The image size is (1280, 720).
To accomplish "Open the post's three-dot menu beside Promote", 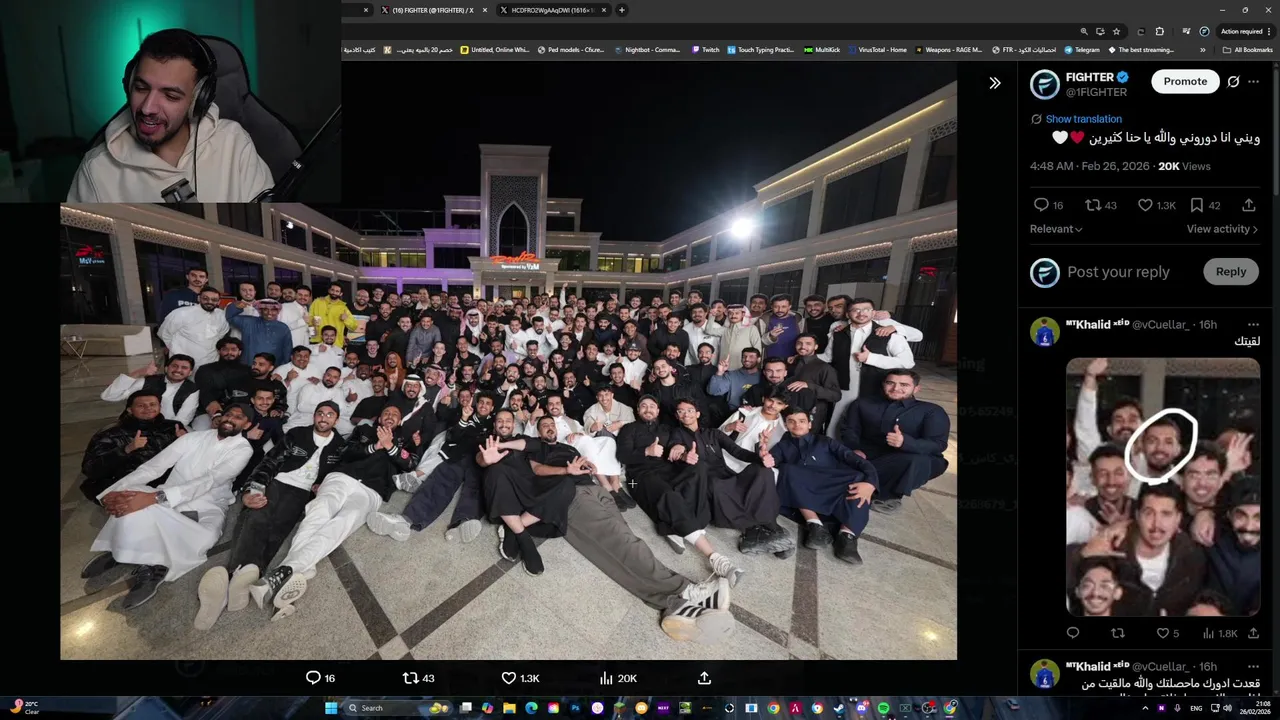I will [1254, 82].
